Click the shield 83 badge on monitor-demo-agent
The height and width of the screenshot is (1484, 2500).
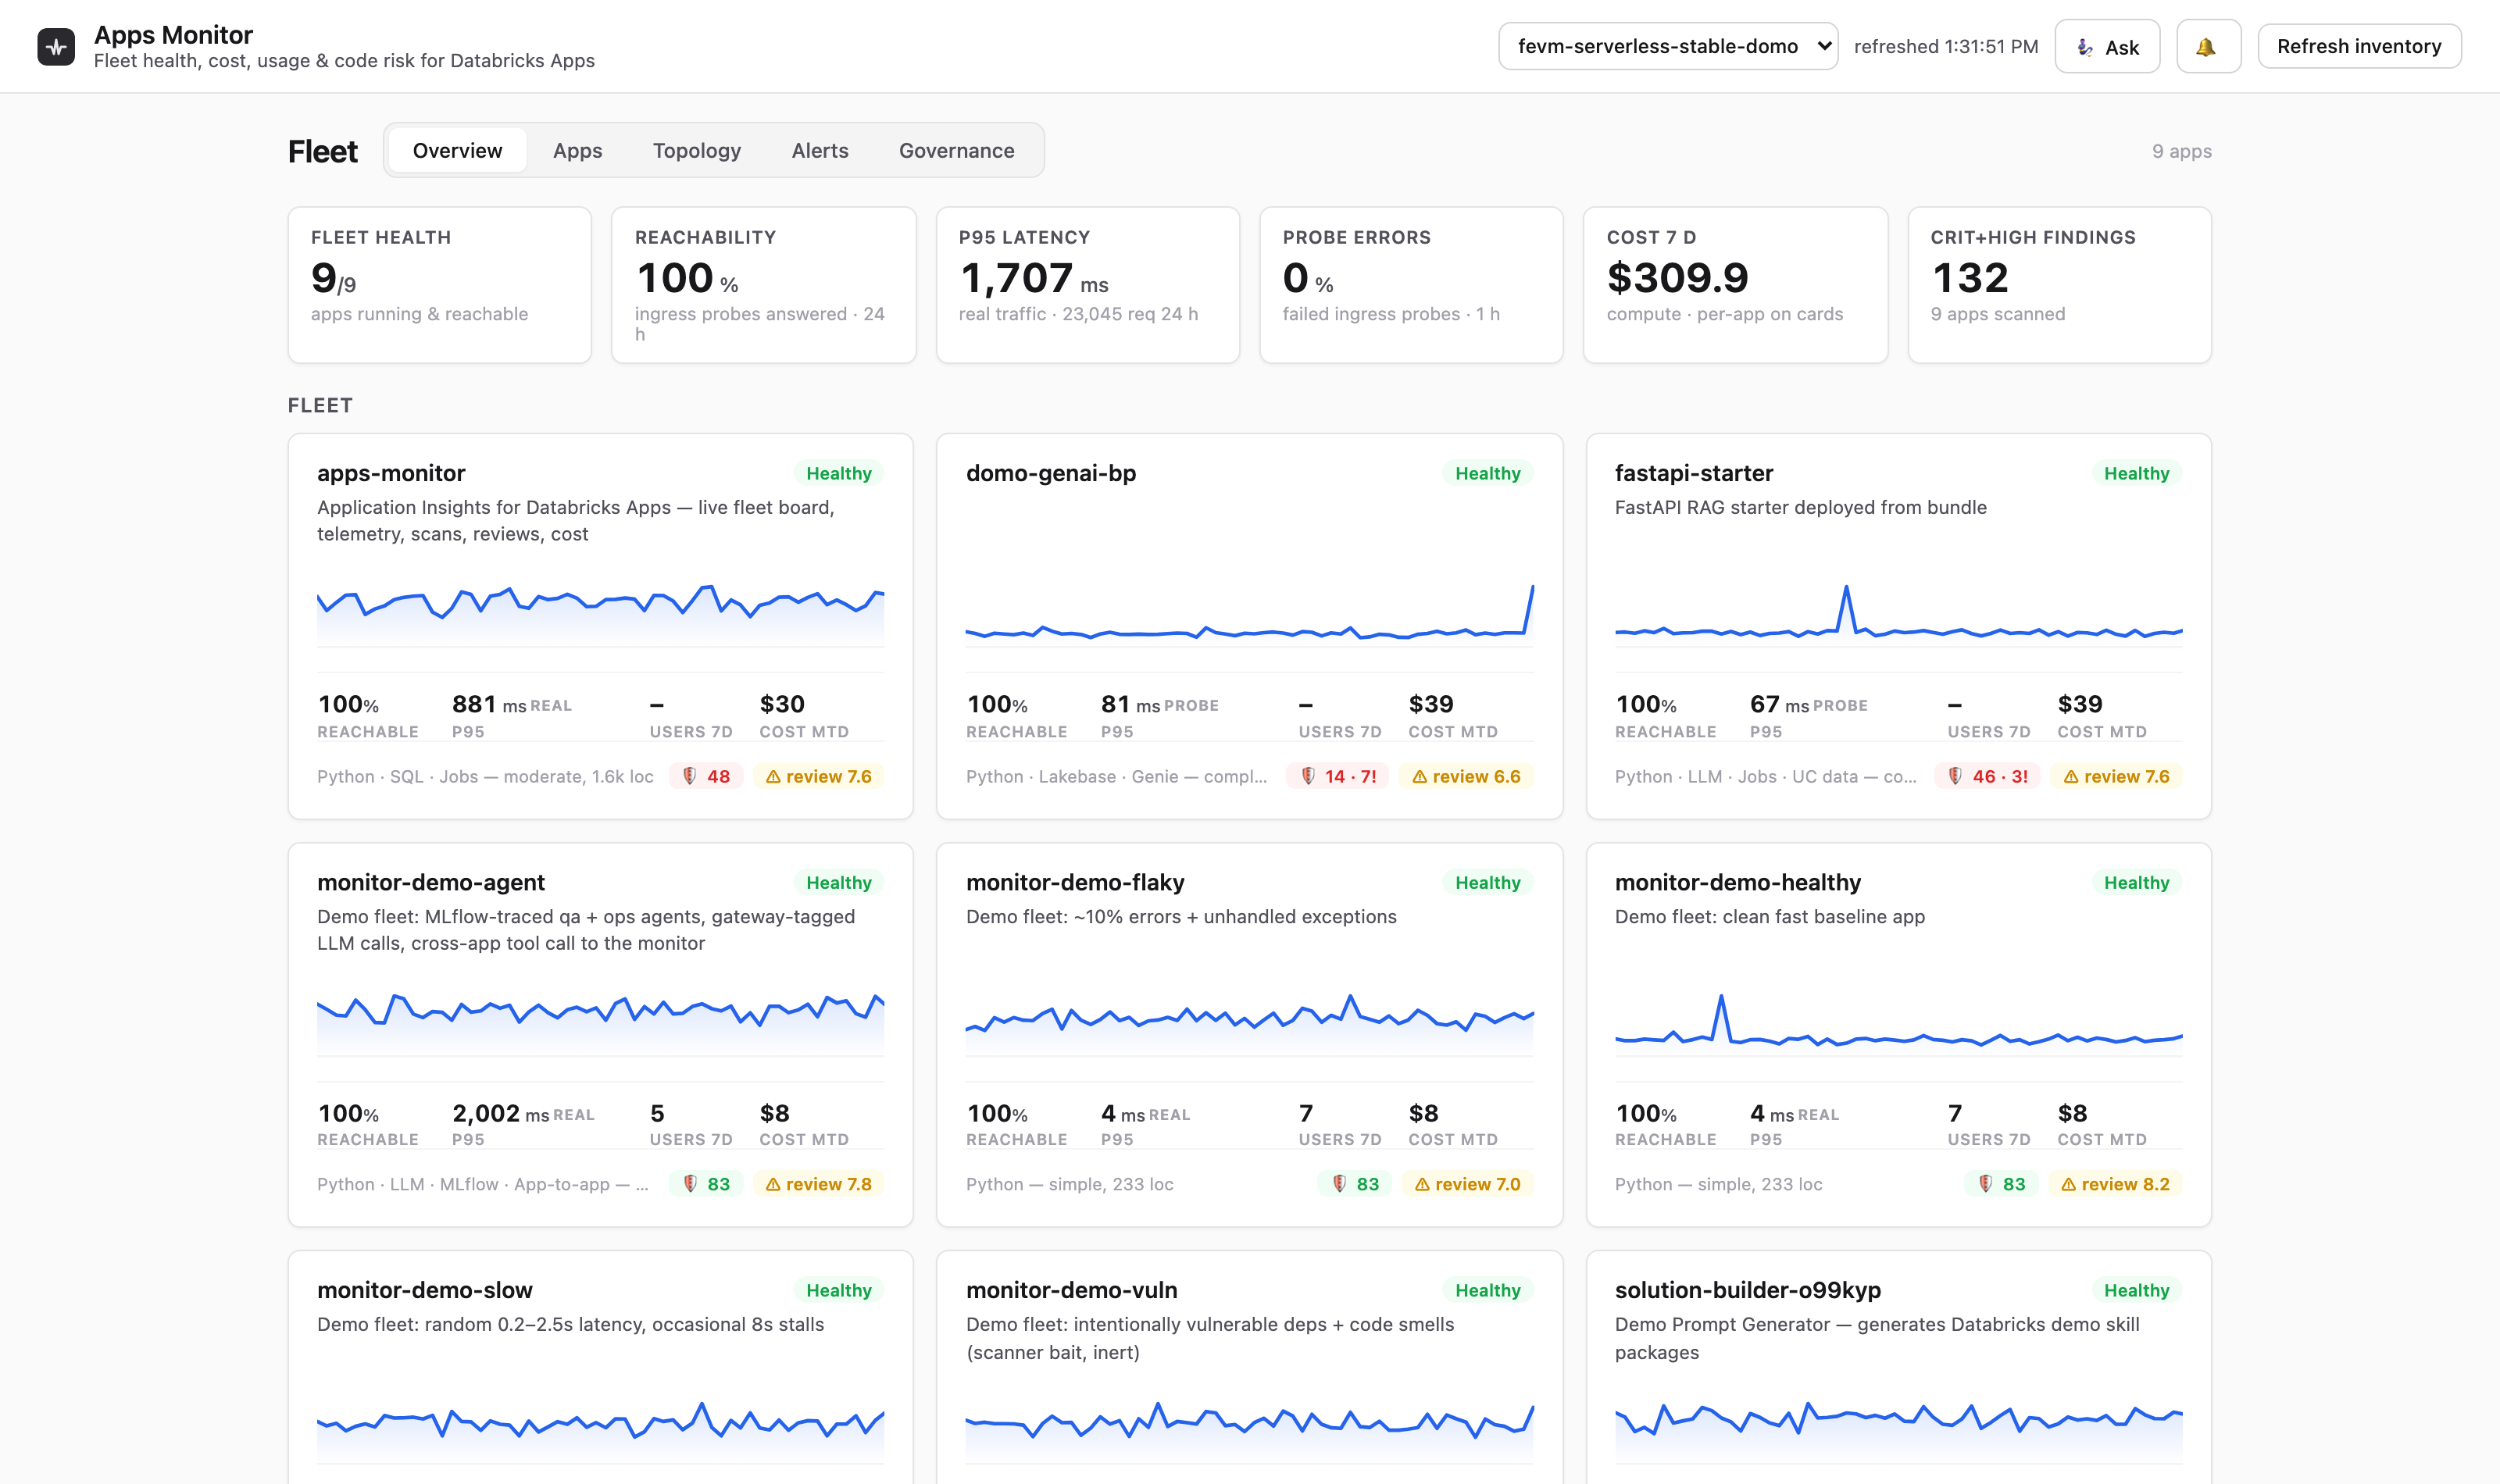coord(706,1184)
